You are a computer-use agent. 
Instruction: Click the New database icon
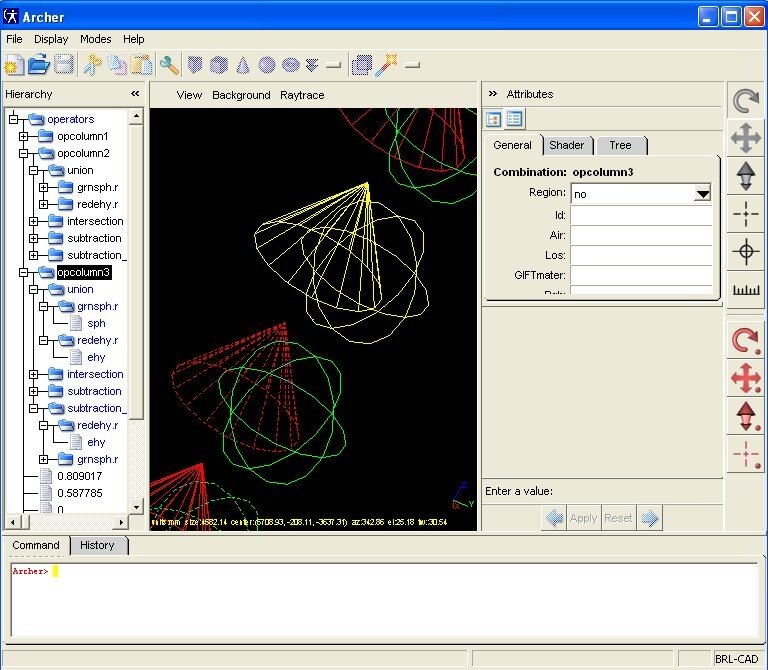coord(14,65)
